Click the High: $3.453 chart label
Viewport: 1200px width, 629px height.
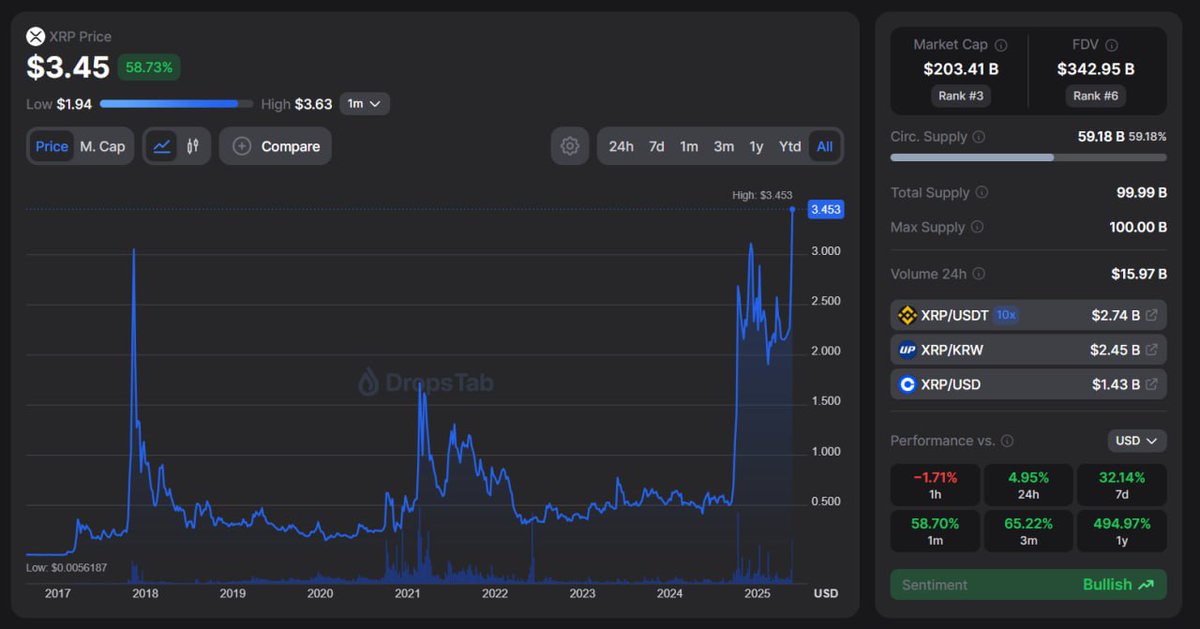coord(762,194)
